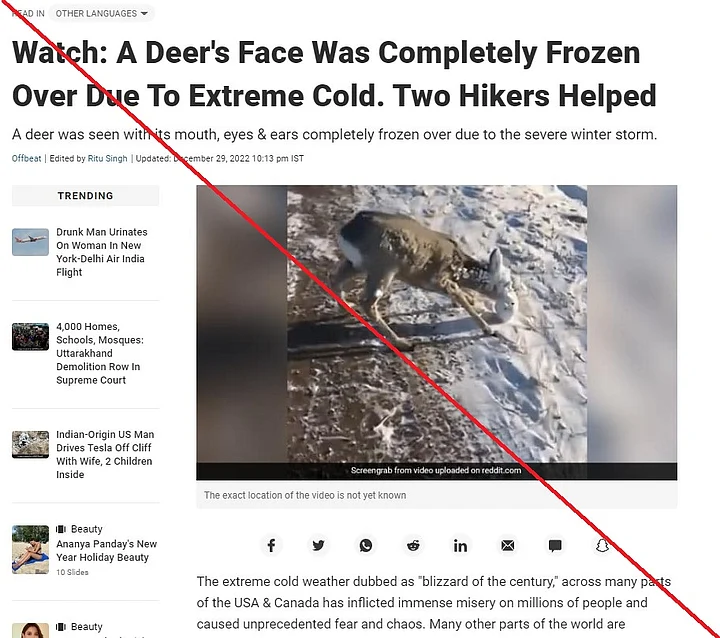
Task: Open Drunk Man Urinates trending story
Action: pyautogui.click(x=102, y=252)
